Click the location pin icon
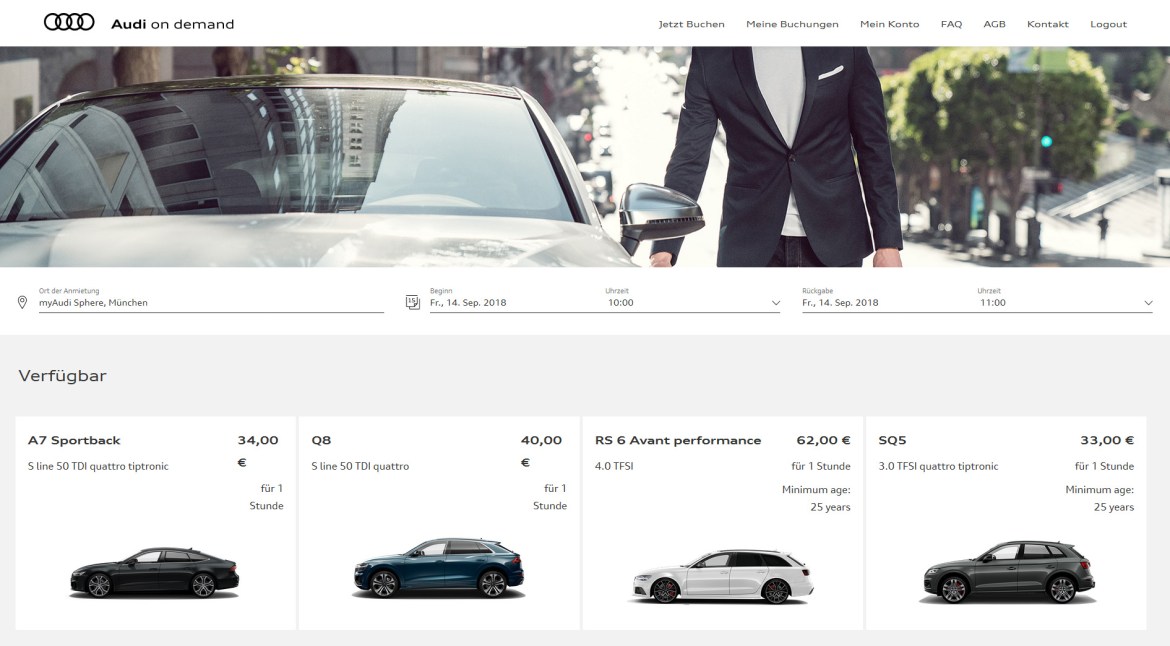The width and height of the screenshot is (1170, 646). point(22,302)
